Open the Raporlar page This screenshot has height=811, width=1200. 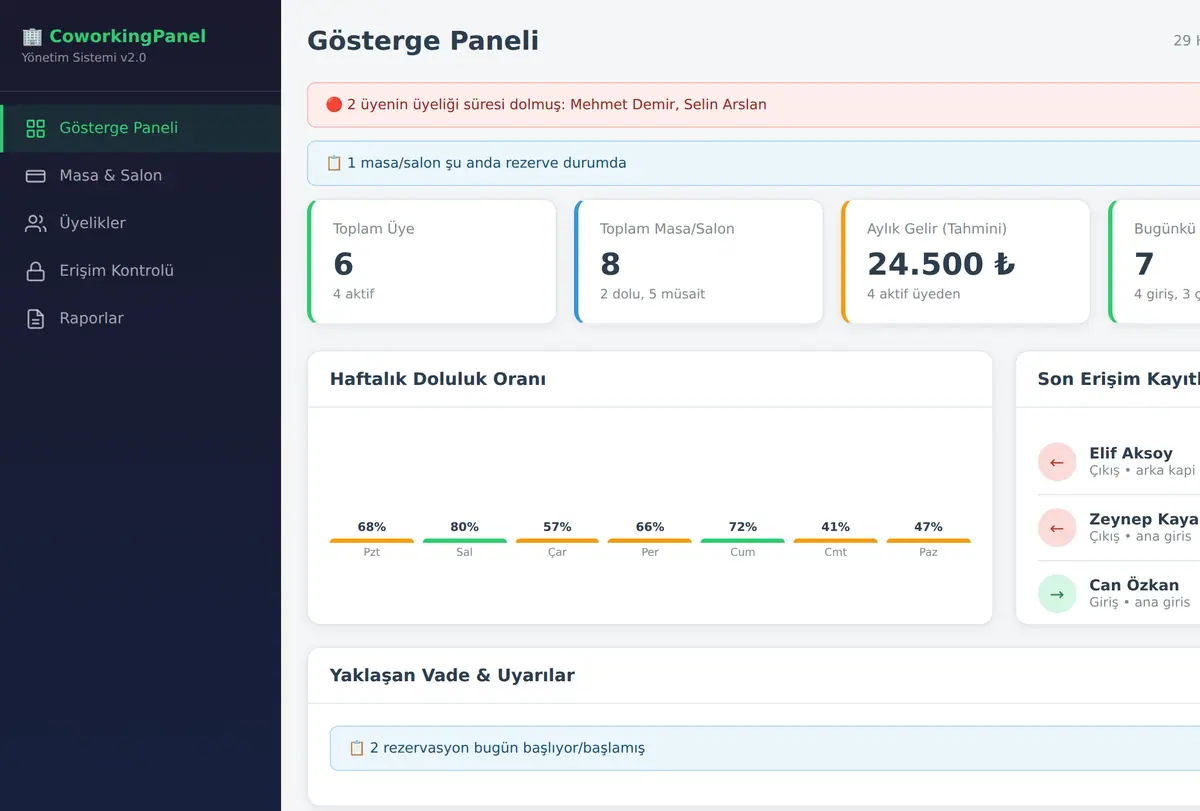[141, 319]
